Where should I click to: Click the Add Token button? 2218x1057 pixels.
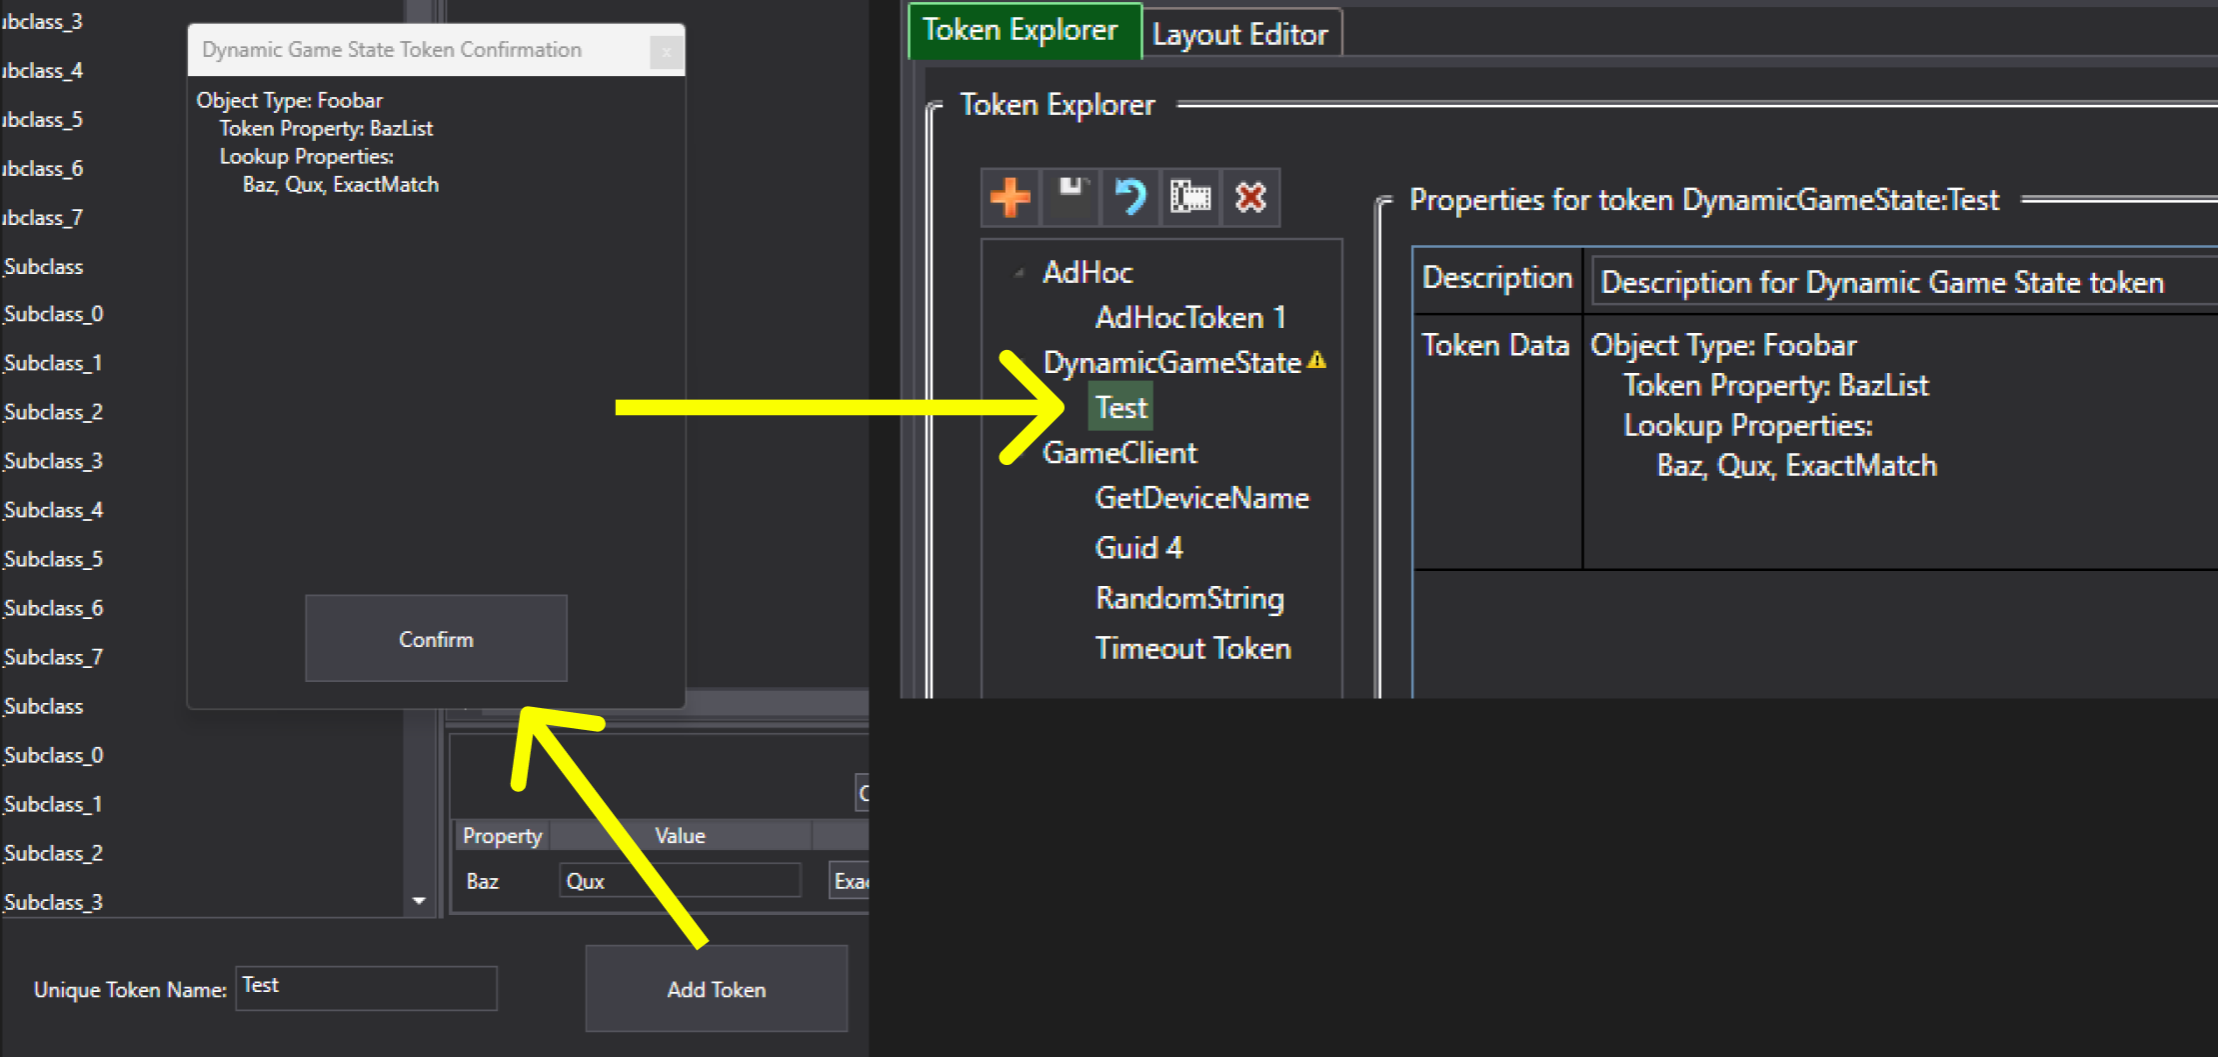[x=716, y=989]
